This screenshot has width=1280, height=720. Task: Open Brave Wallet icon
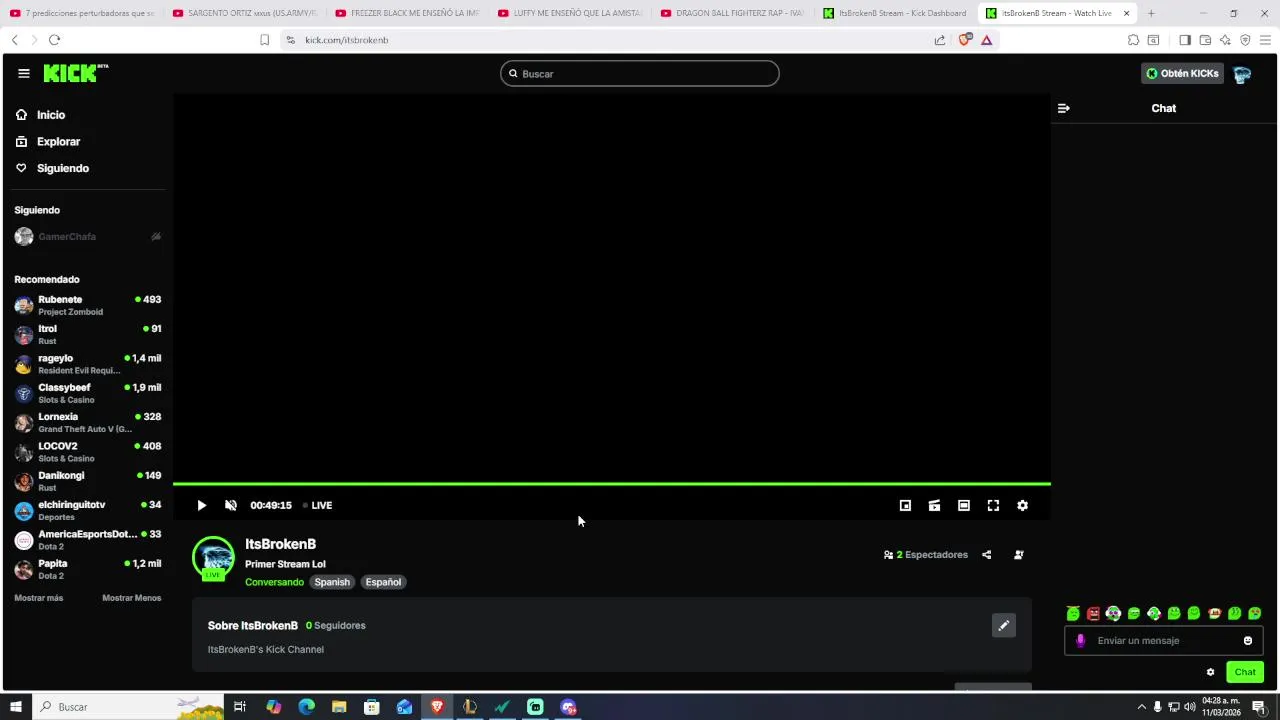[x=1205, y=40]
